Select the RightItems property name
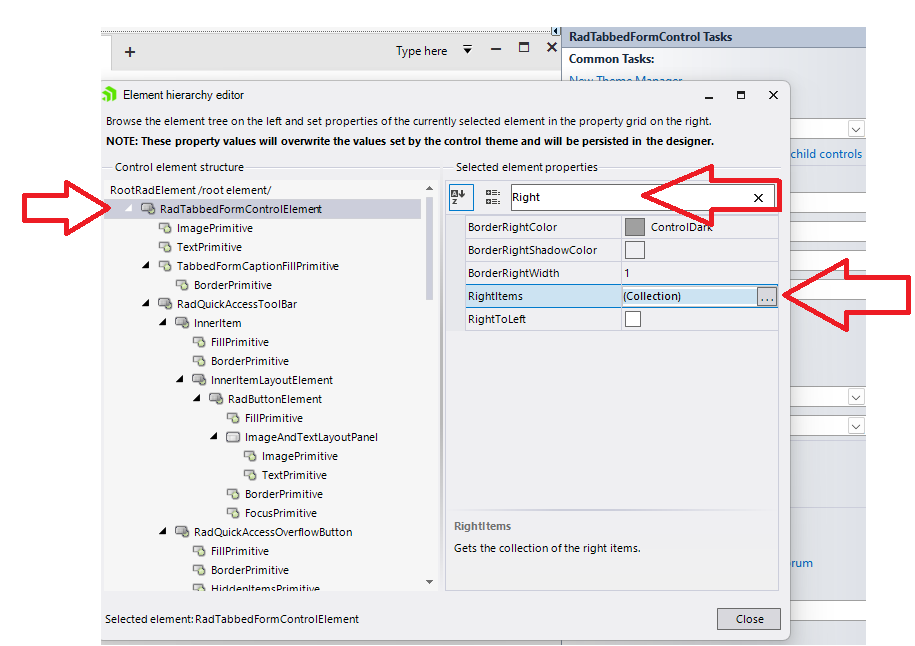Viewport: 915px width, 646px height. 495,296
